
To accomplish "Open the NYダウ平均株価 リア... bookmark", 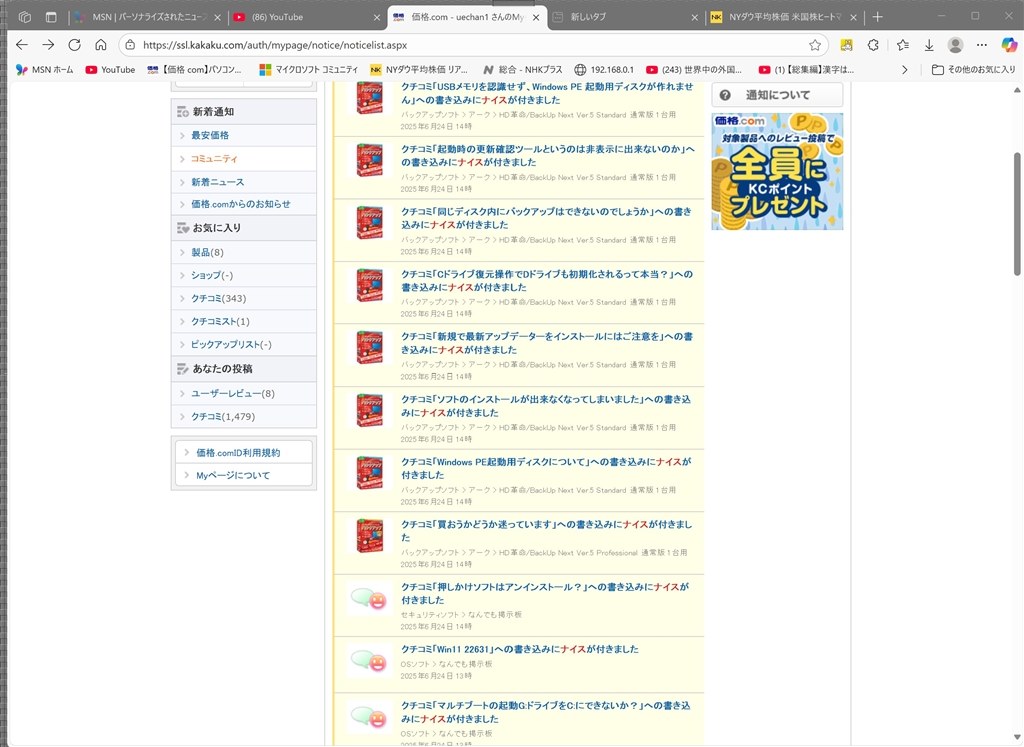I will (x=419, y=69).
